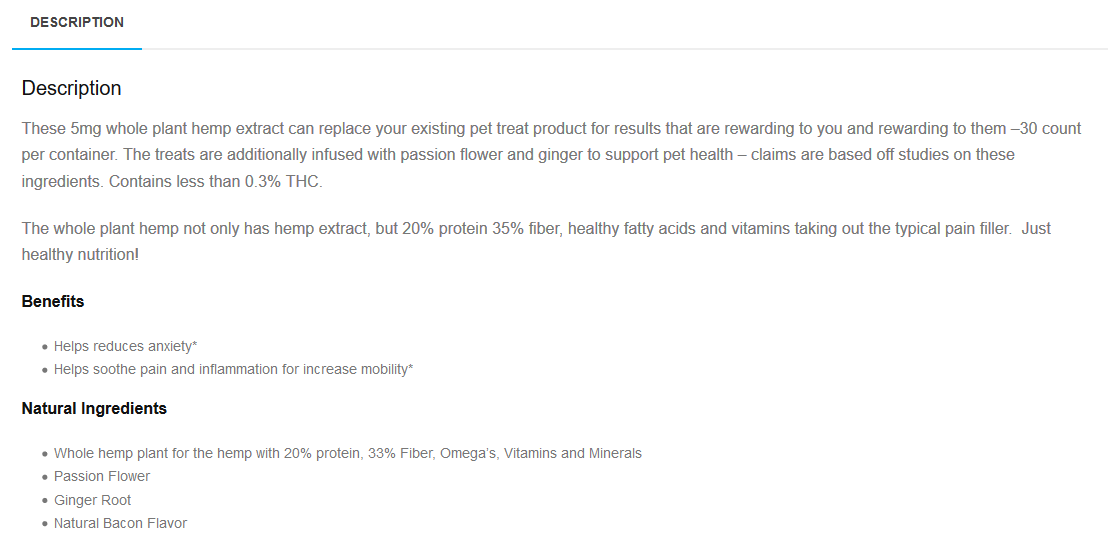Click the Natural Bacon Flavor item
This screenshot has width=1108, height=538.
pos(120,523)
